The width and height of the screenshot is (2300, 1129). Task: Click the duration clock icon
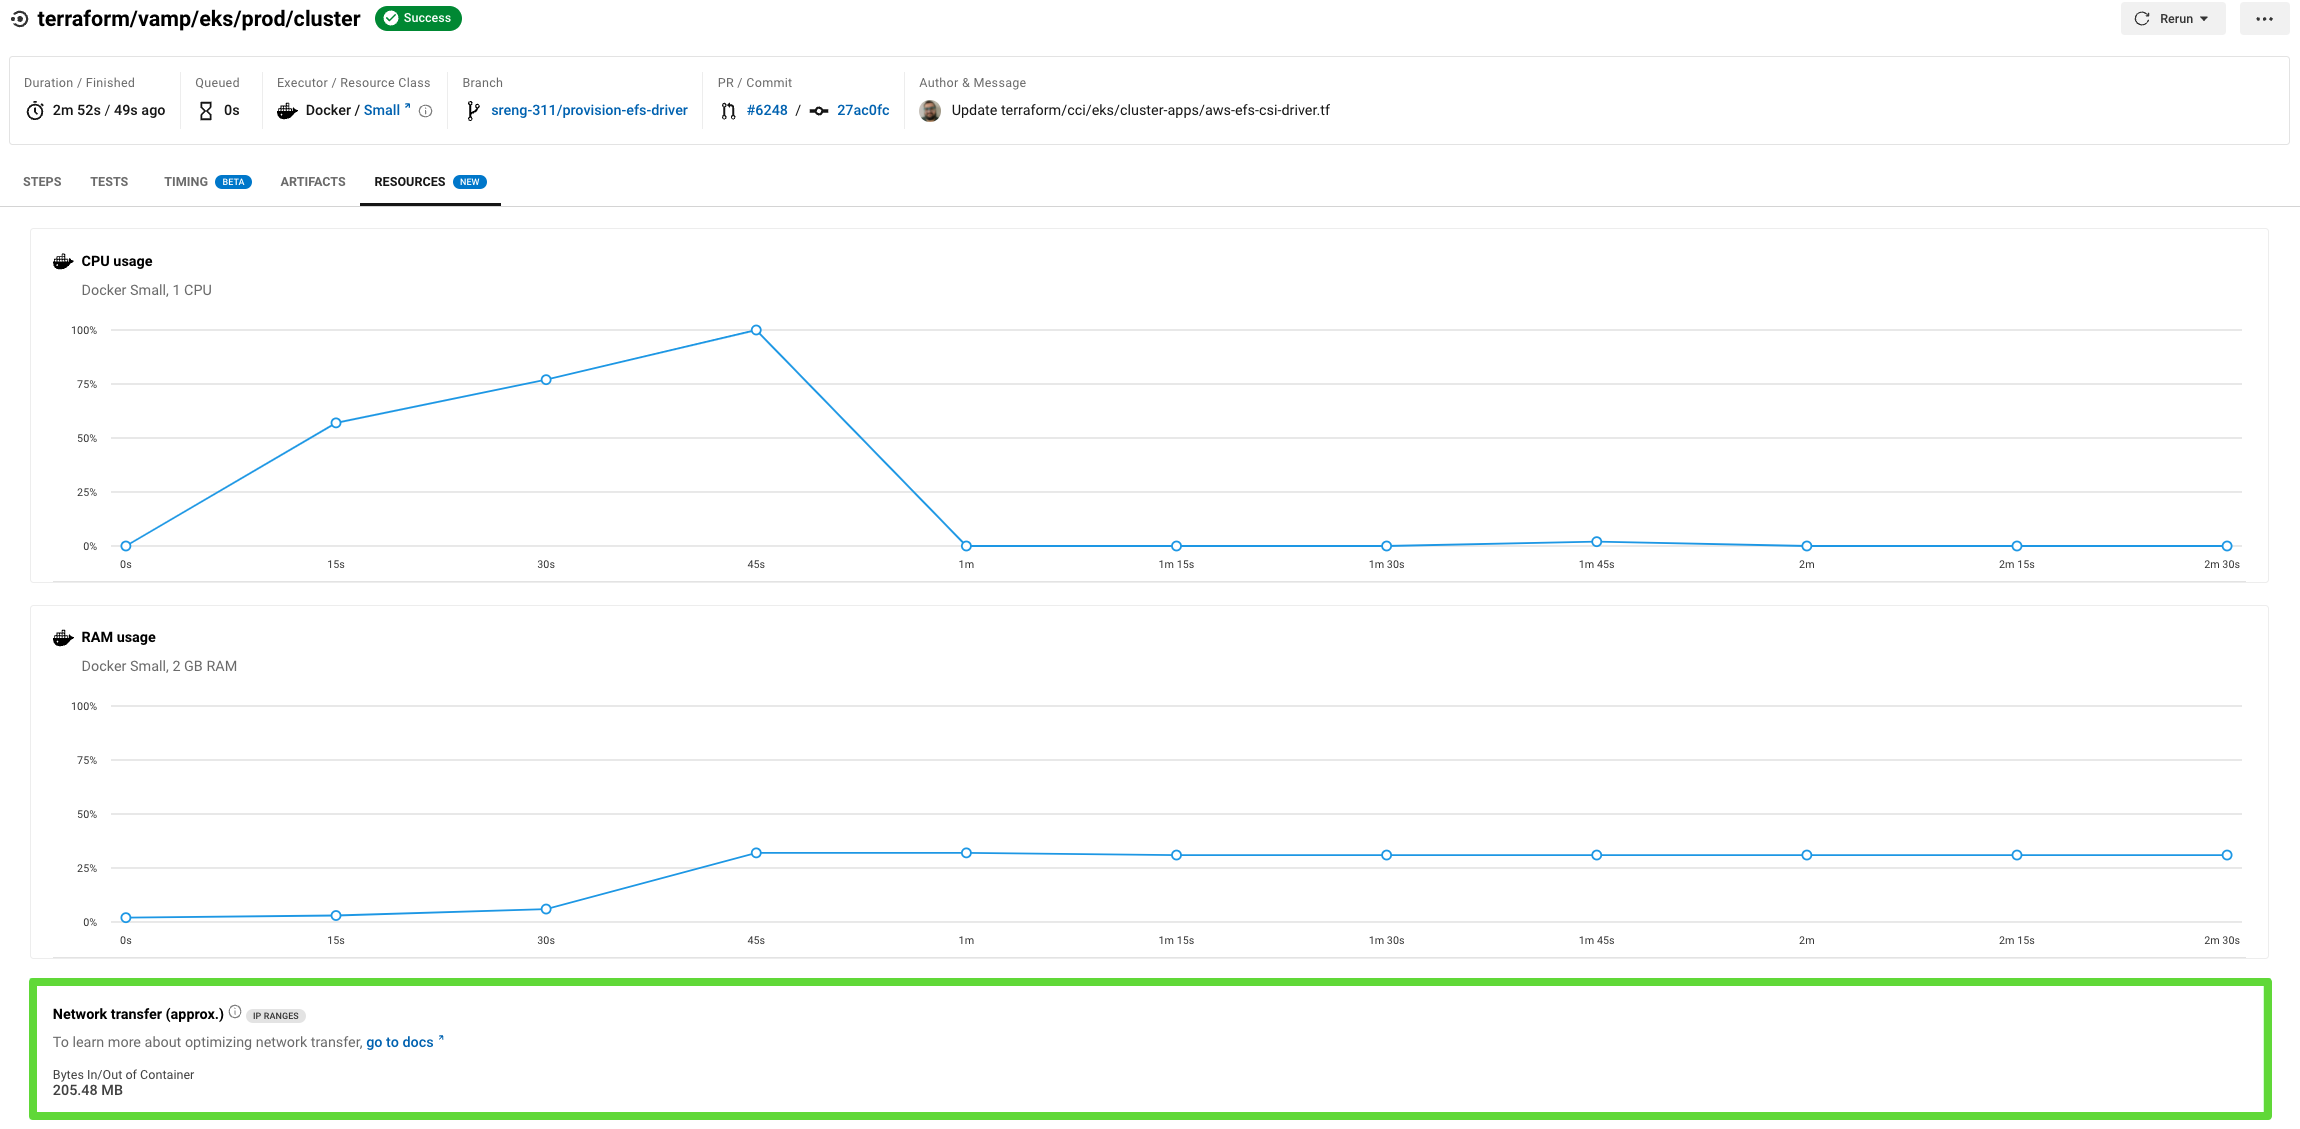[34, 110]
